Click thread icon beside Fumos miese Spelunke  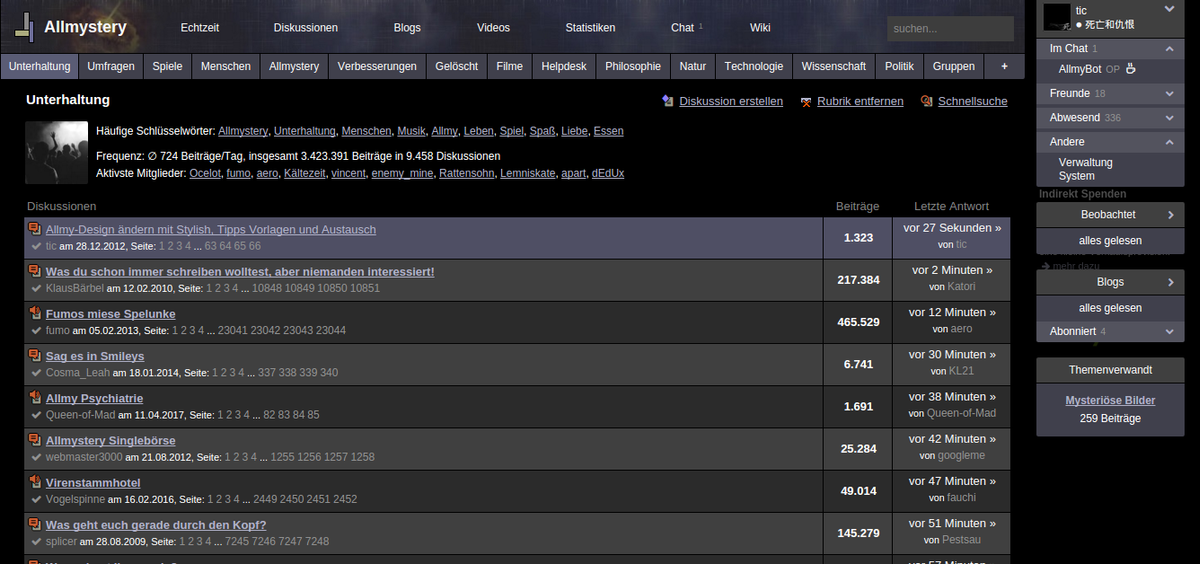[35, 314]
